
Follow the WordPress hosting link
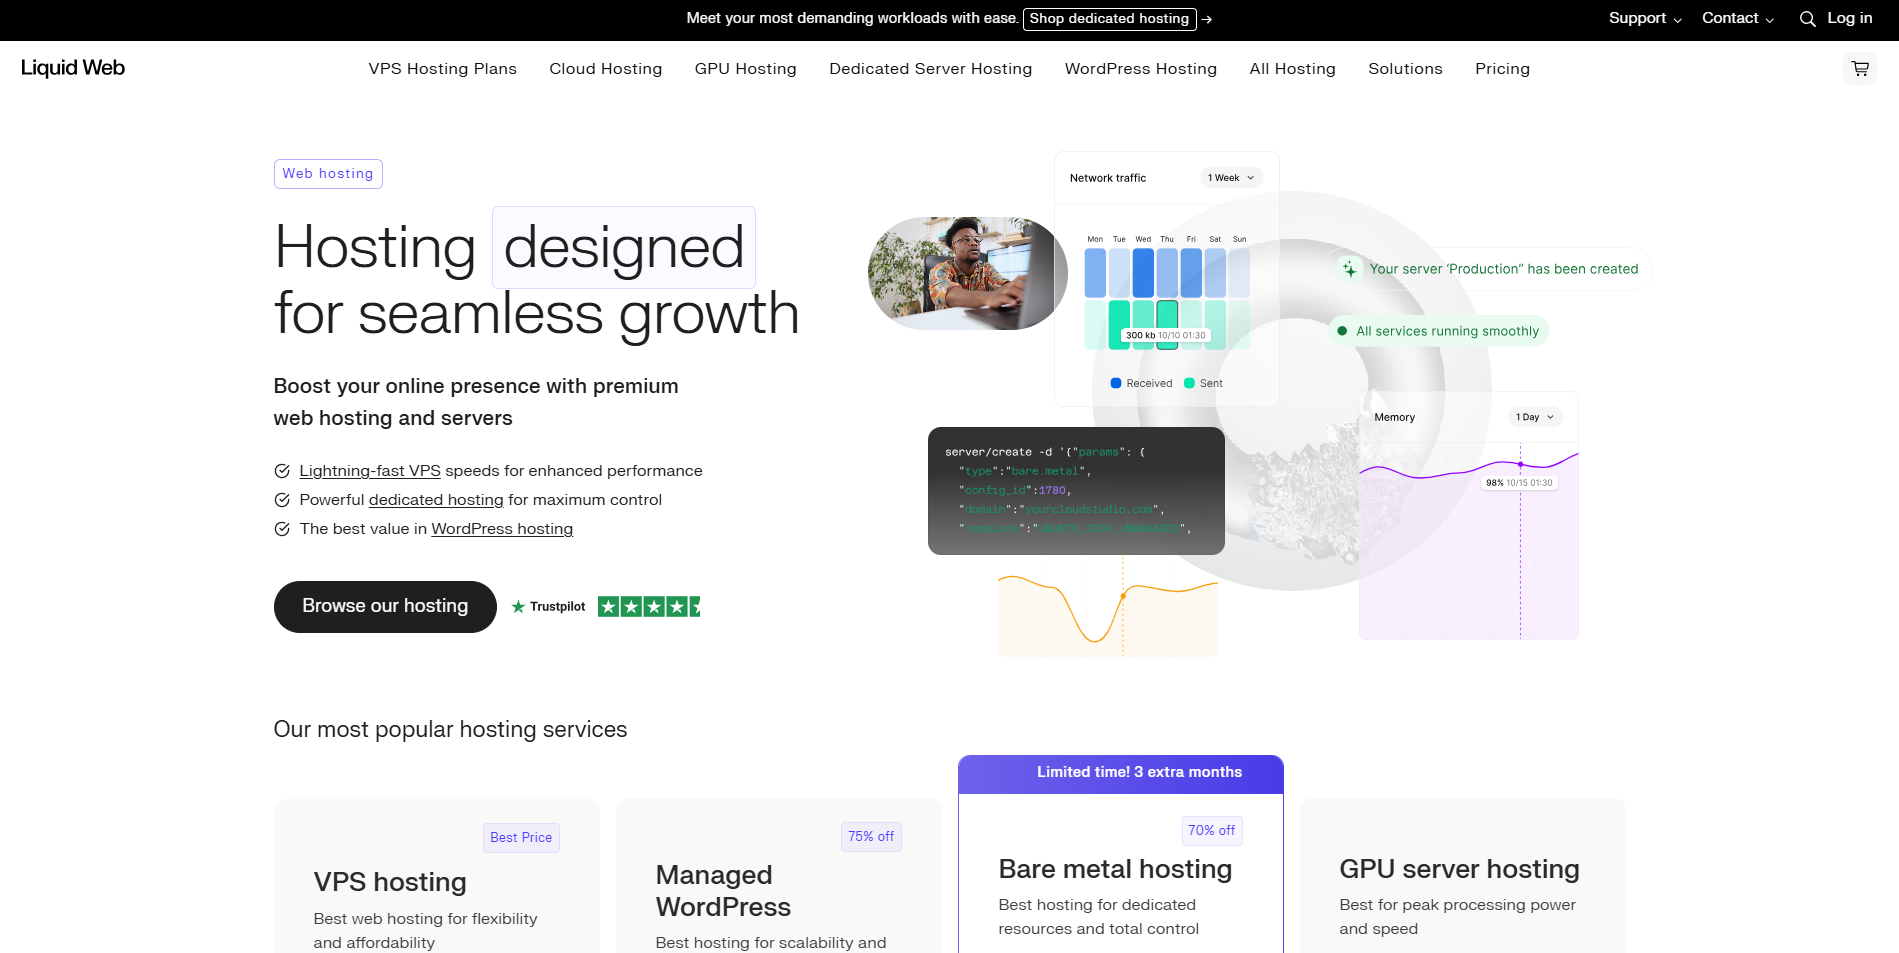pyautogui.click(x=502, y=529)
